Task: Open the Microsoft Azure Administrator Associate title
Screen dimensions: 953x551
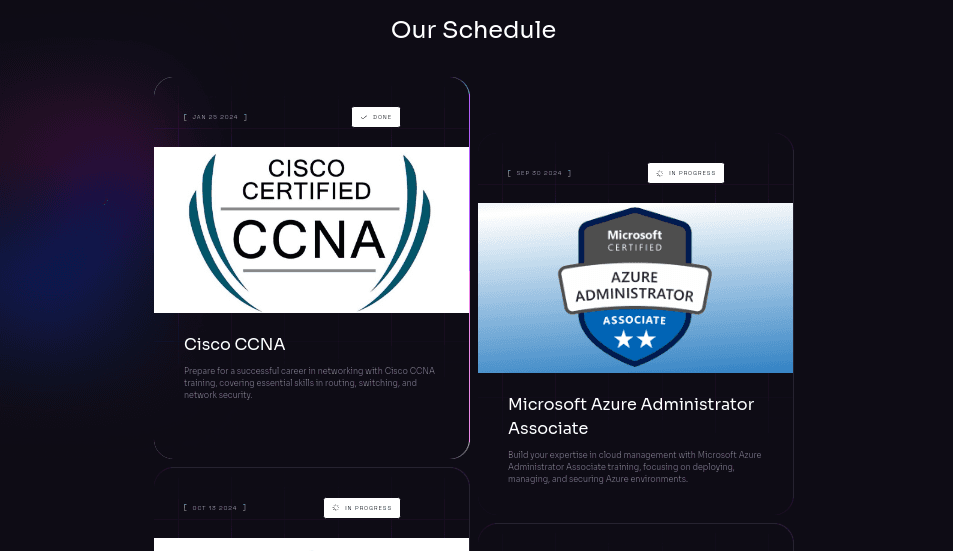Action: point(631,416)
